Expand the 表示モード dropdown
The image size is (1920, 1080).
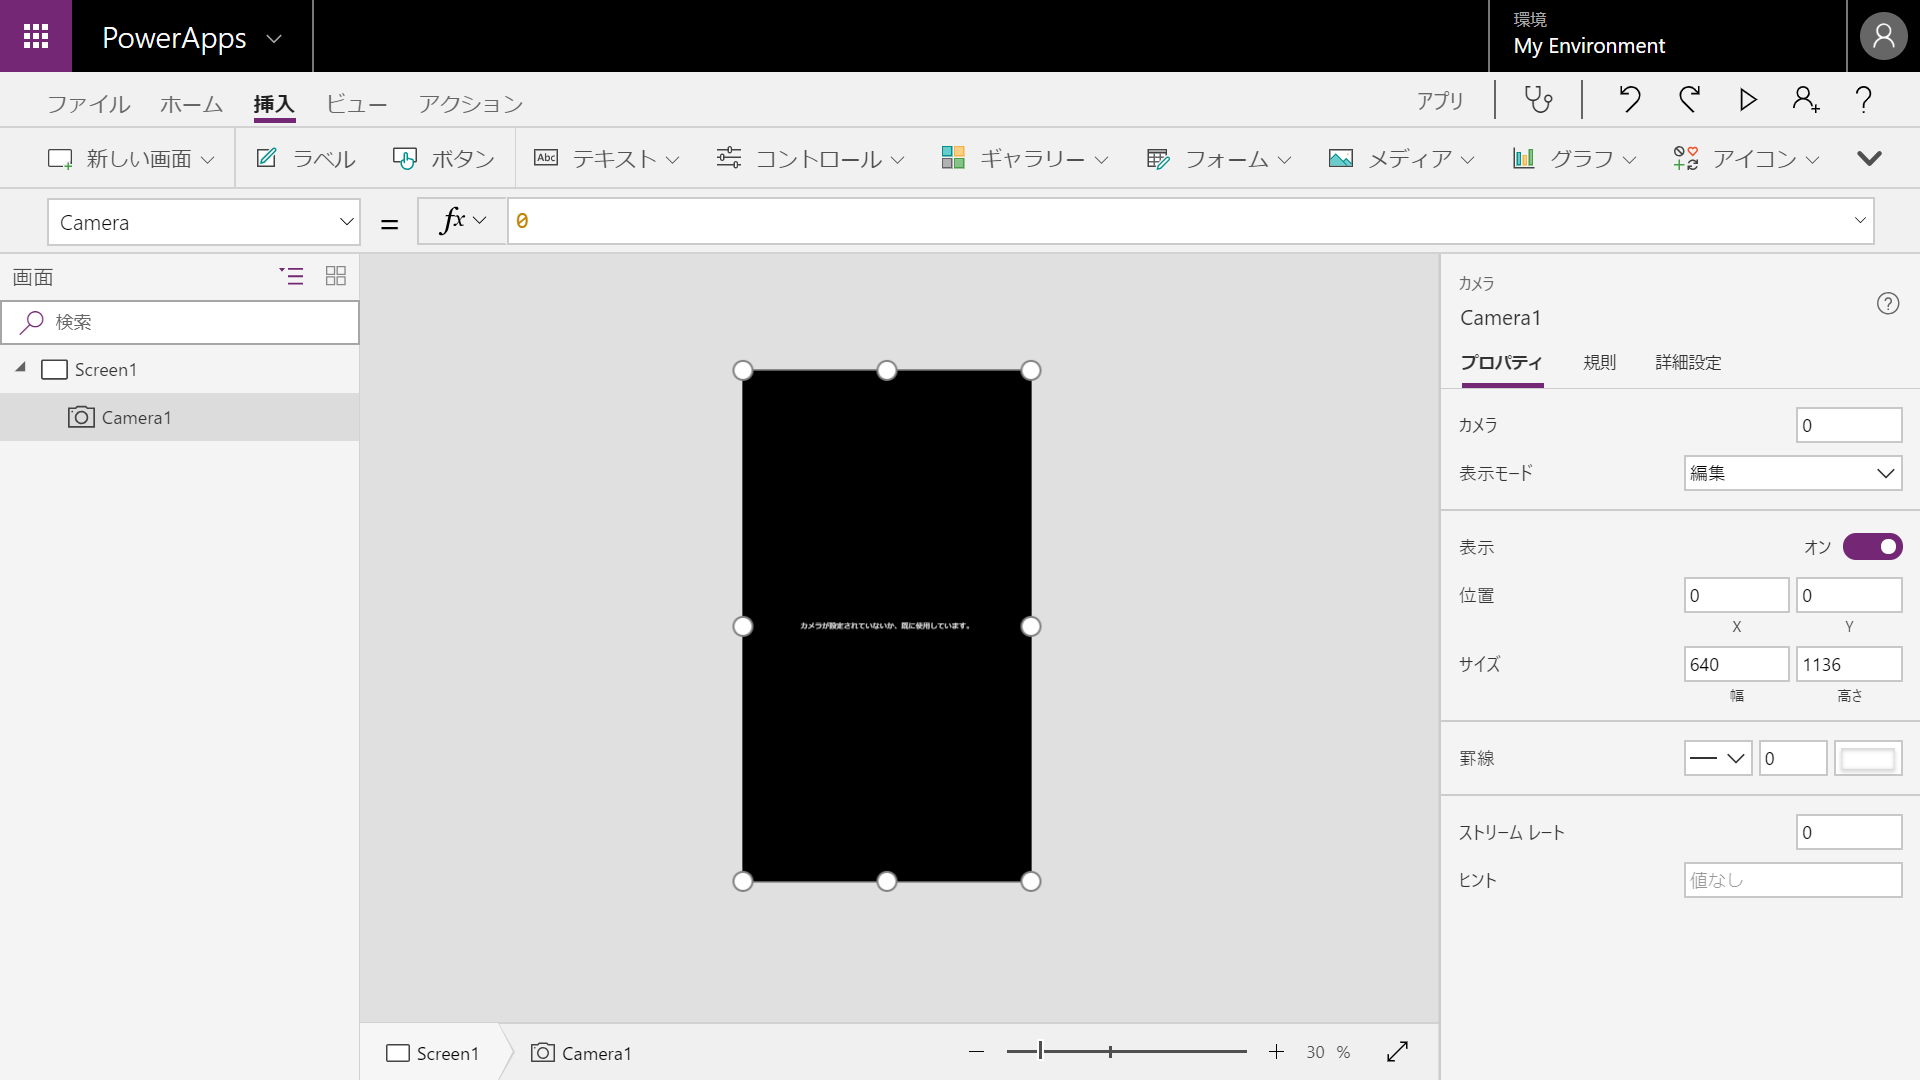tap(1792, 473)
